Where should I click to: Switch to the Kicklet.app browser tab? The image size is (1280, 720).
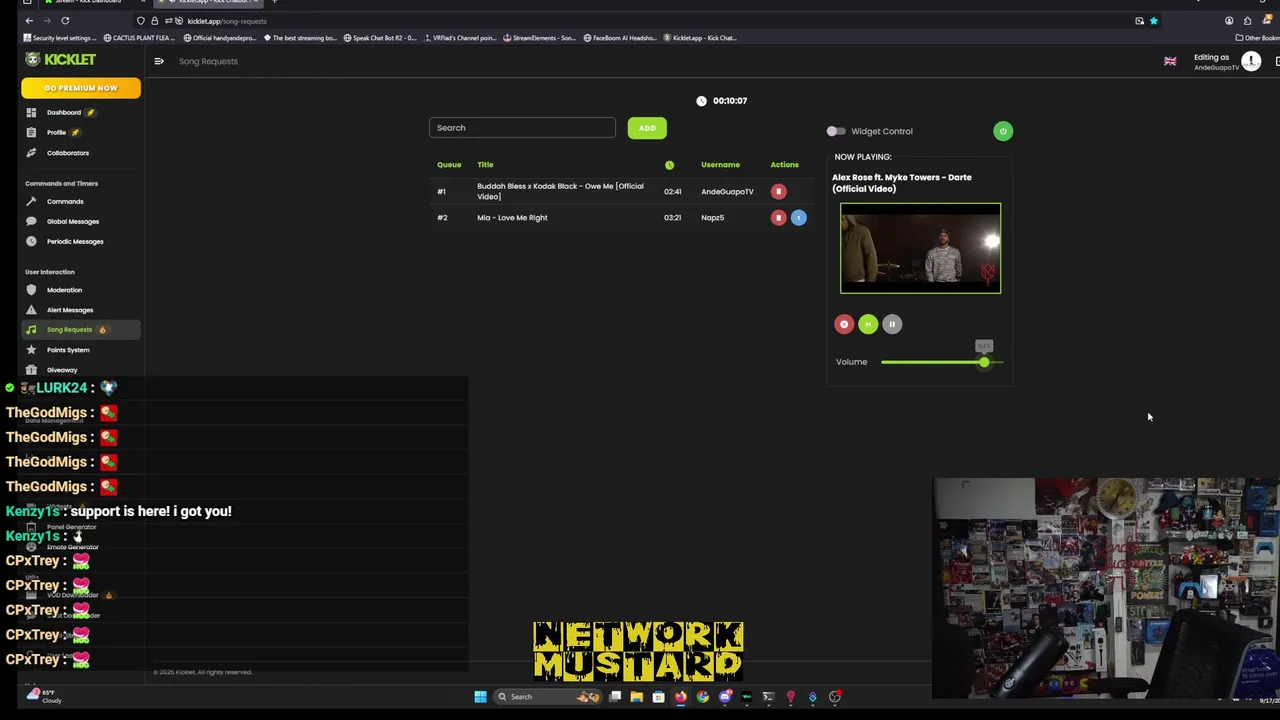(210, 2)
